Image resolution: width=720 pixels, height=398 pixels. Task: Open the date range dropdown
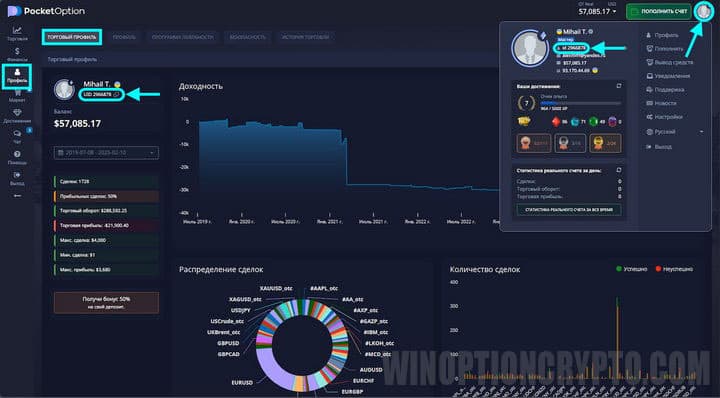[x=107, y=152]
